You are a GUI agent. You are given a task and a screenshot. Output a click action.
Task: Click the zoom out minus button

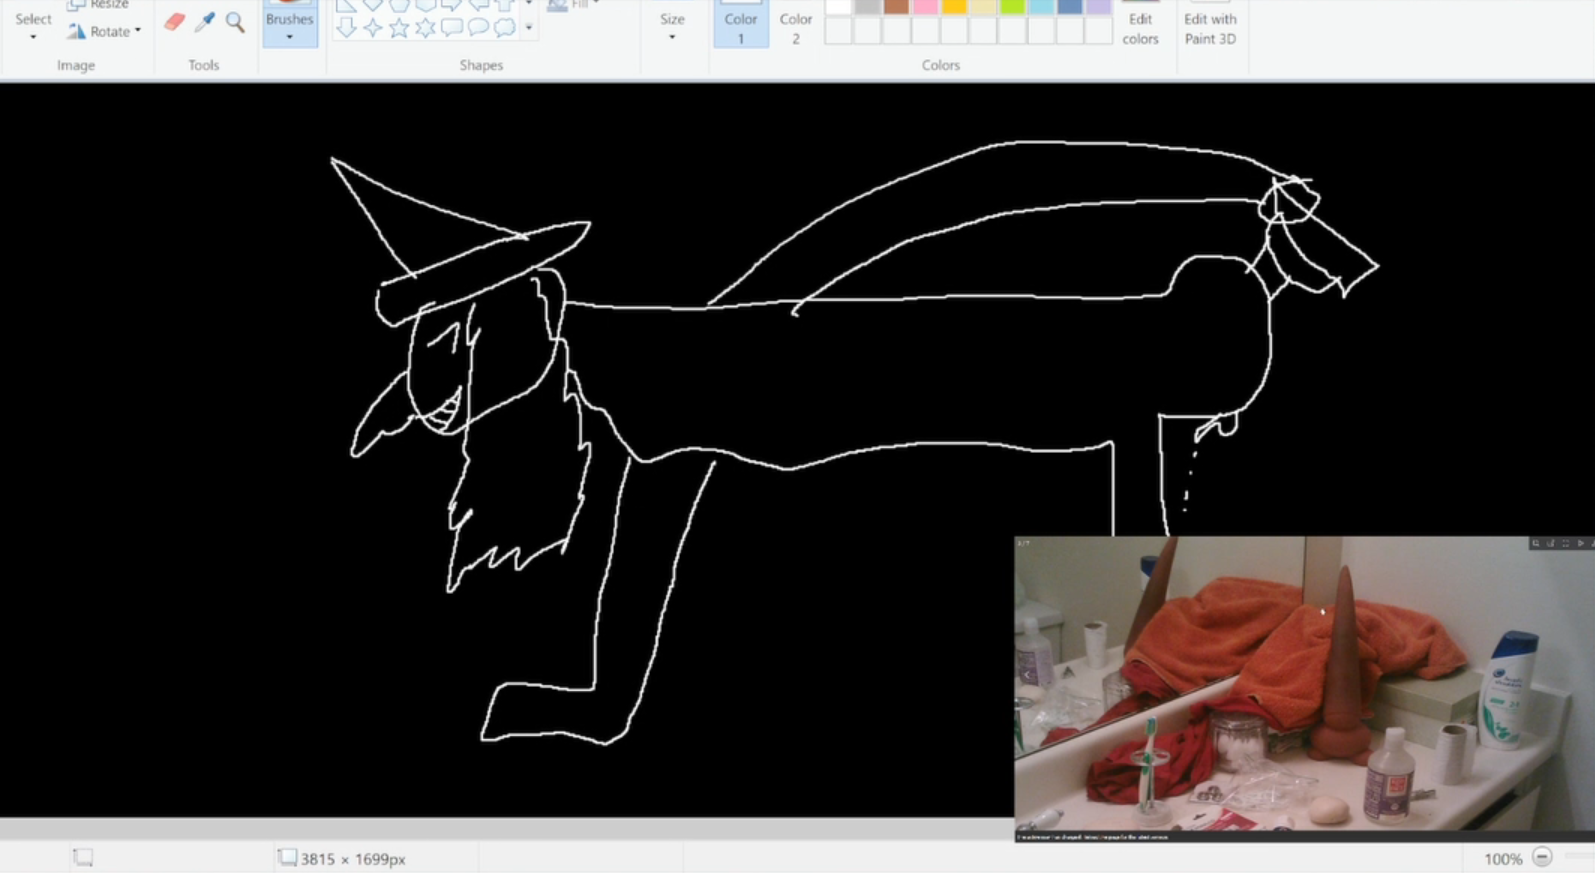coord(1542,857)
